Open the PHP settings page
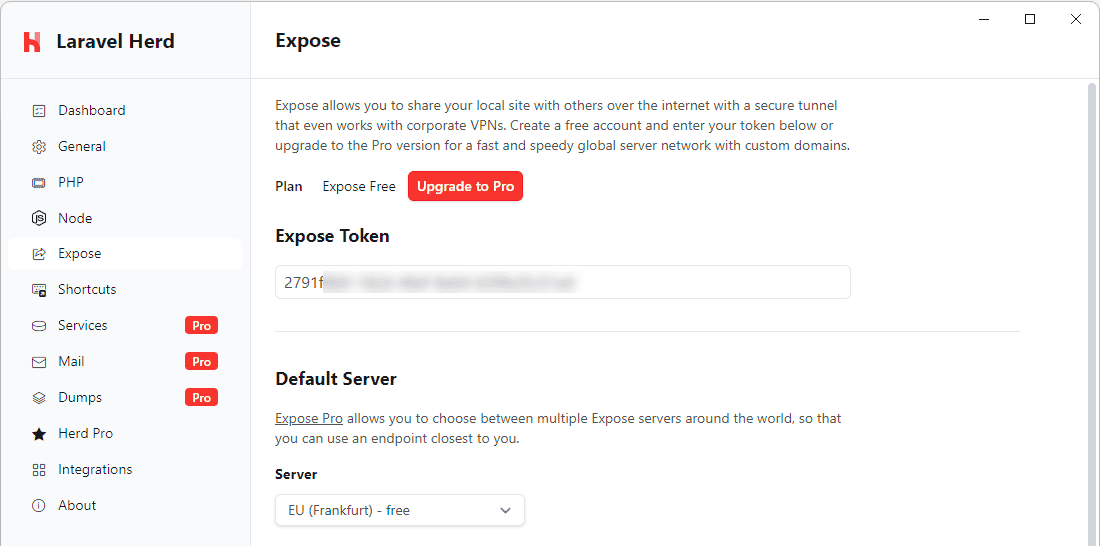Viewport: 1100px width, 546px height. tap(125, 182)
